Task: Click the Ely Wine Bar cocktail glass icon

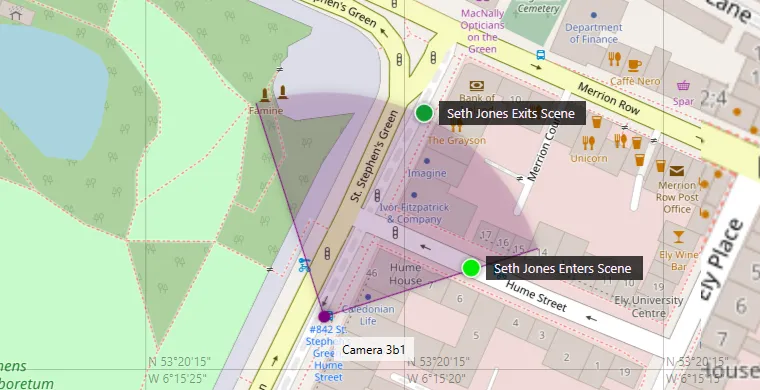Action: pyautogui.click(x=679, y=237)
